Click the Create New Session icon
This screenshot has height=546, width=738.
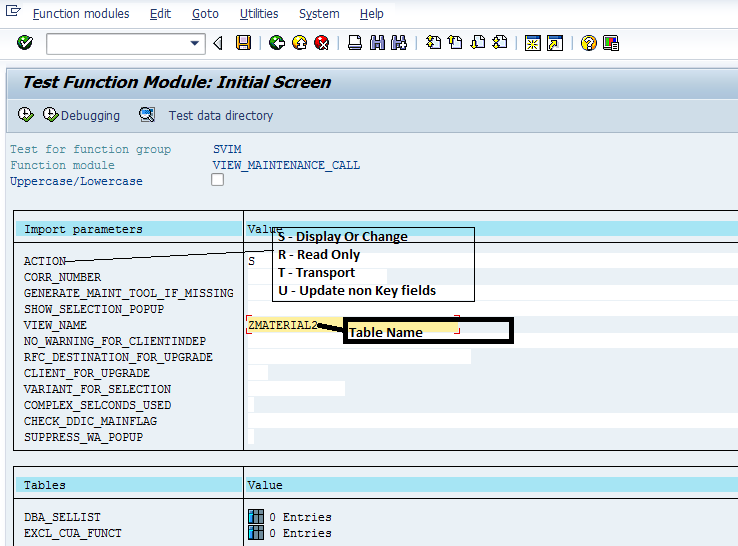click(533, 43)
